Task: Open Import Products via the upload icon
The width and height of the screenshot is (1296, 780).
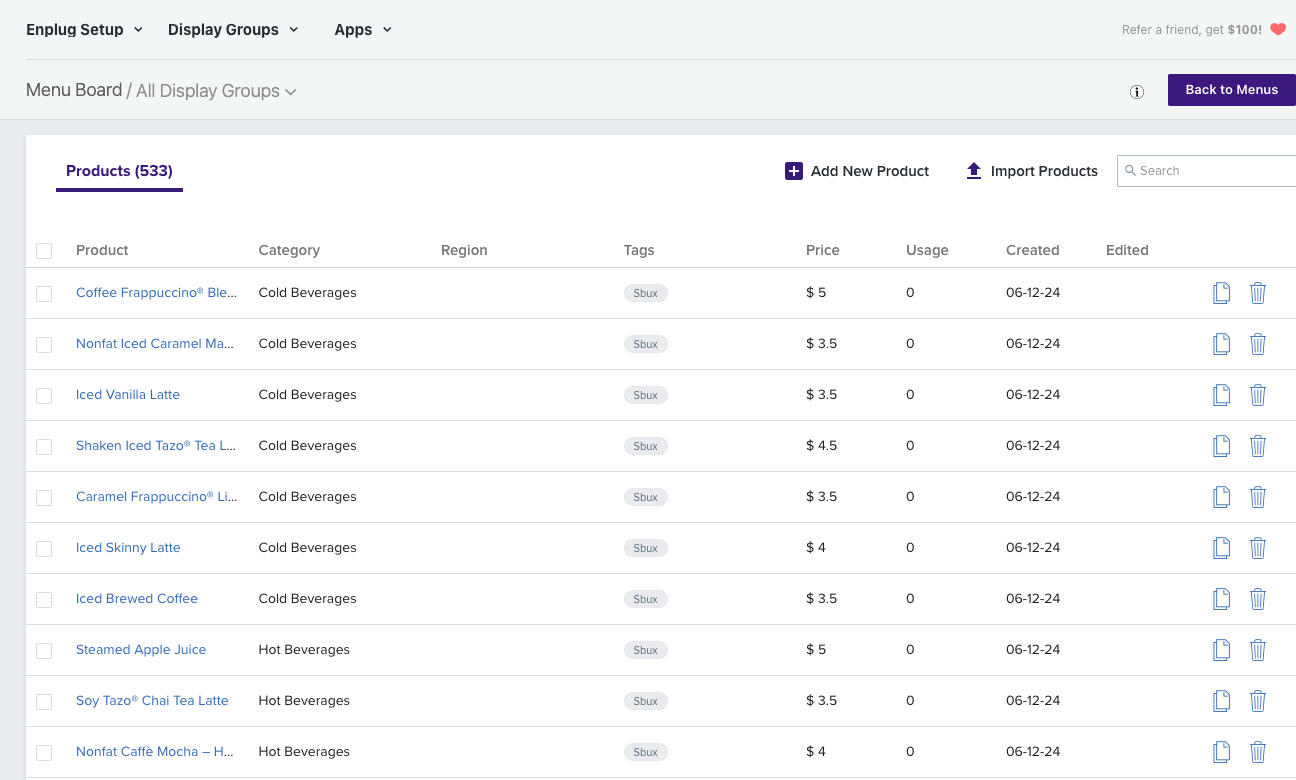Action: (x=973, y=170)
